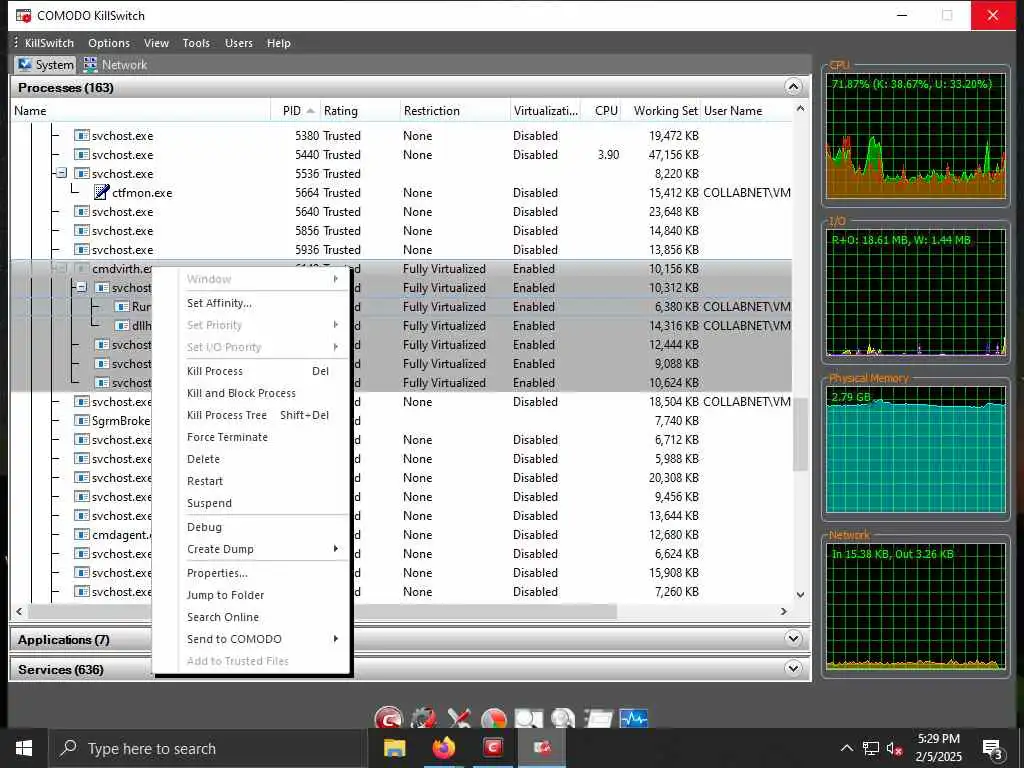
Task: Expand the Services panel
Action: coord(793,668)
